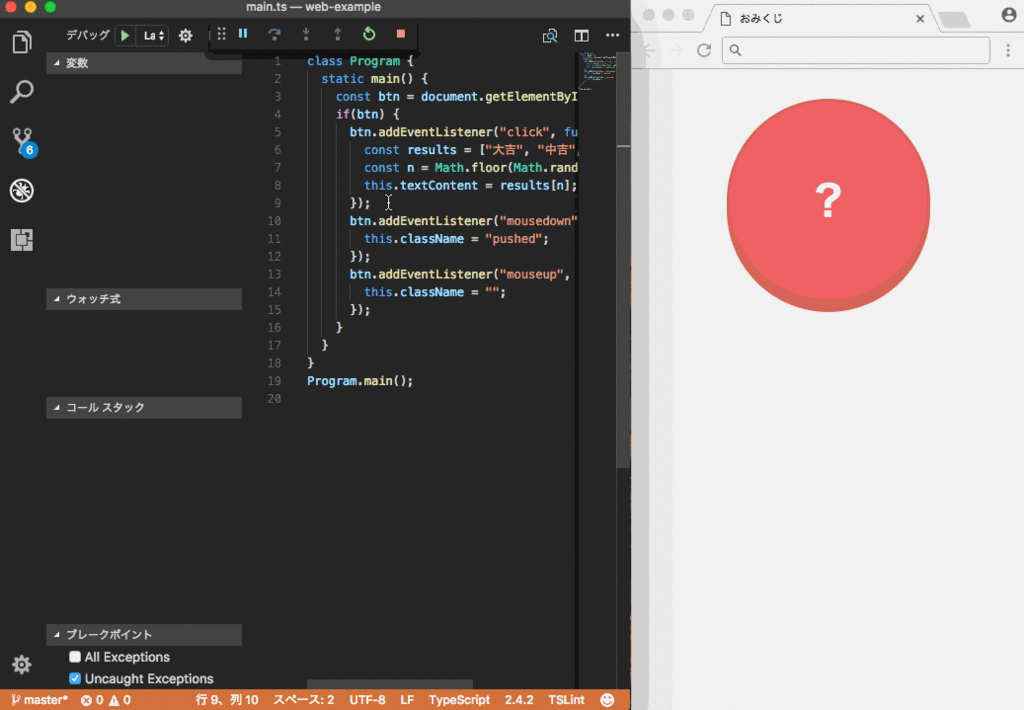Change the UTF-8 encoding in status bar

point(367,700)
